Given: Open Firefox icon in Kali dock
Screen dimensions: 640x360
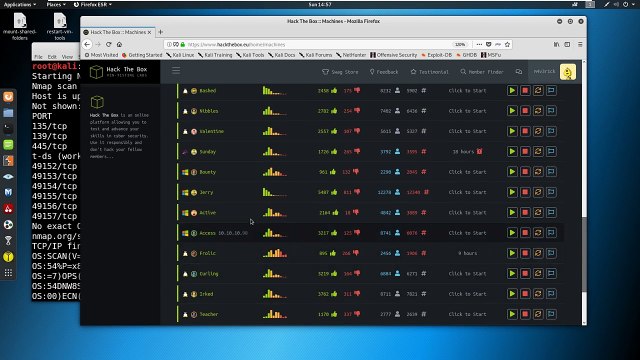Looking at the screenshot, I should [x=8, y=97].
